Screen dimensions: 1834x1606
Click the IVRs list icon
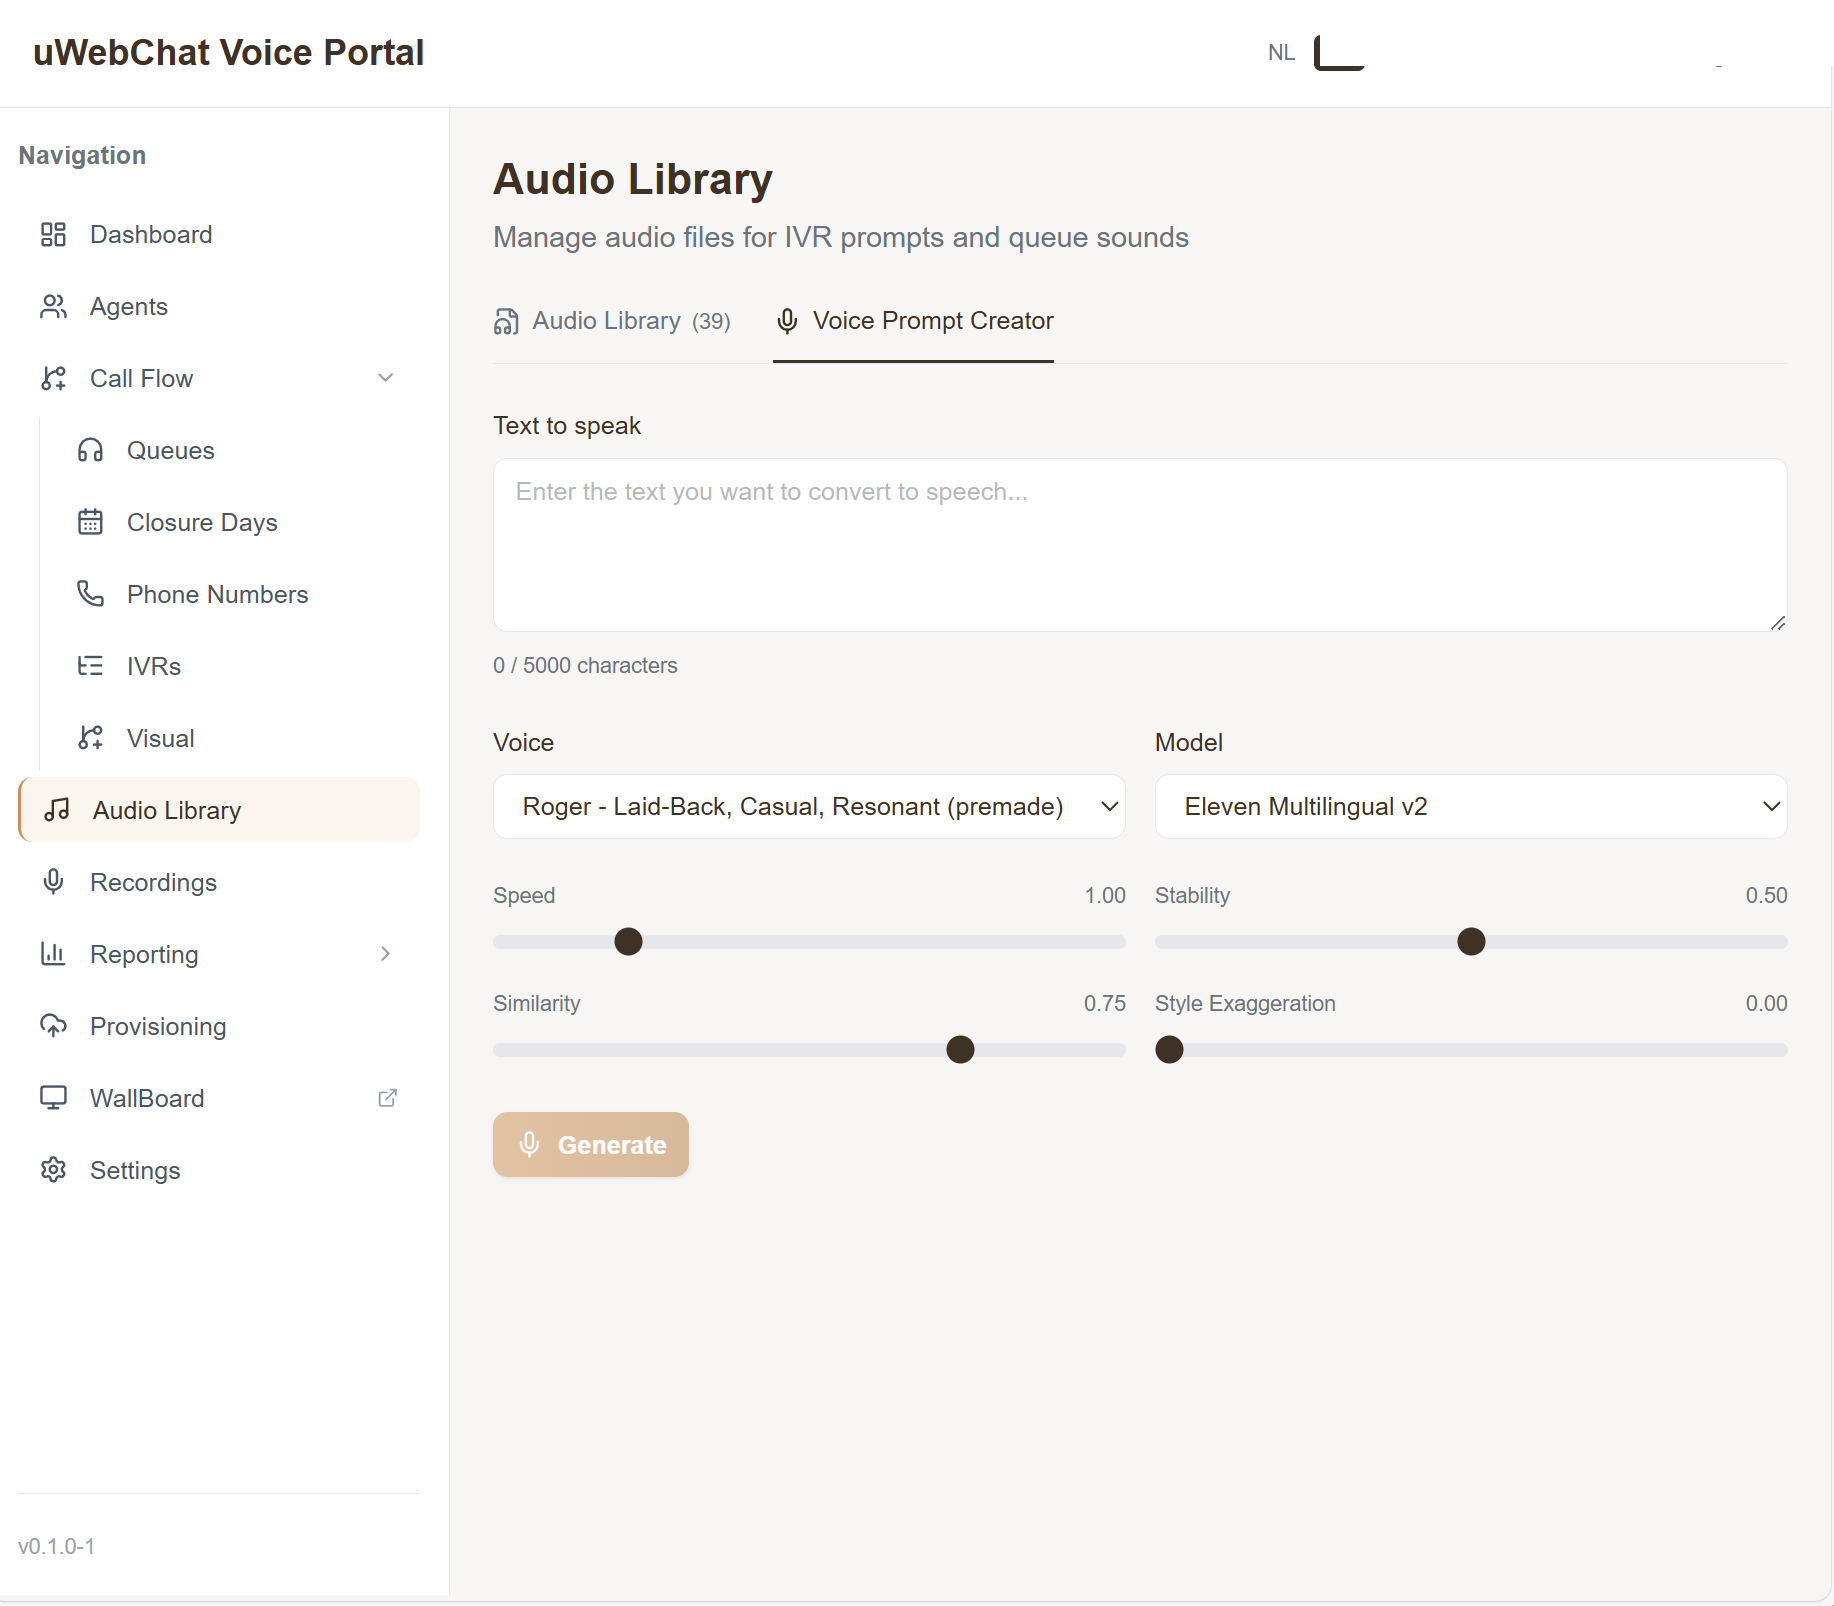coord(90,666)
